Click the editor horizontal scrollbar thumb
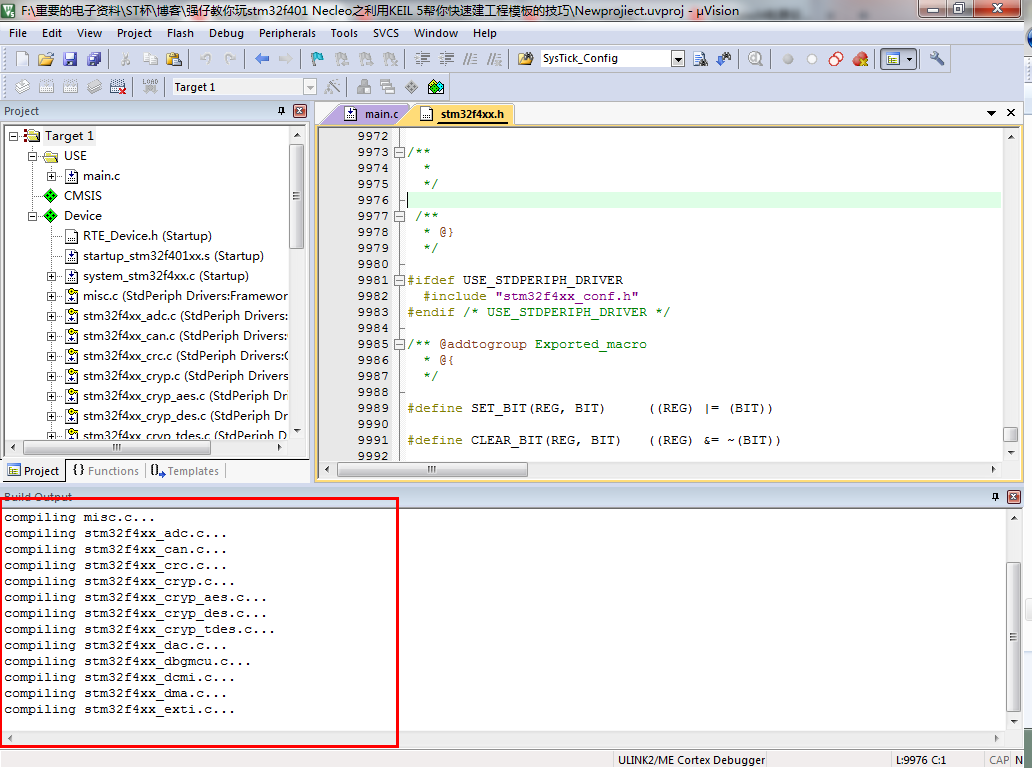 [x=432, y=469]
